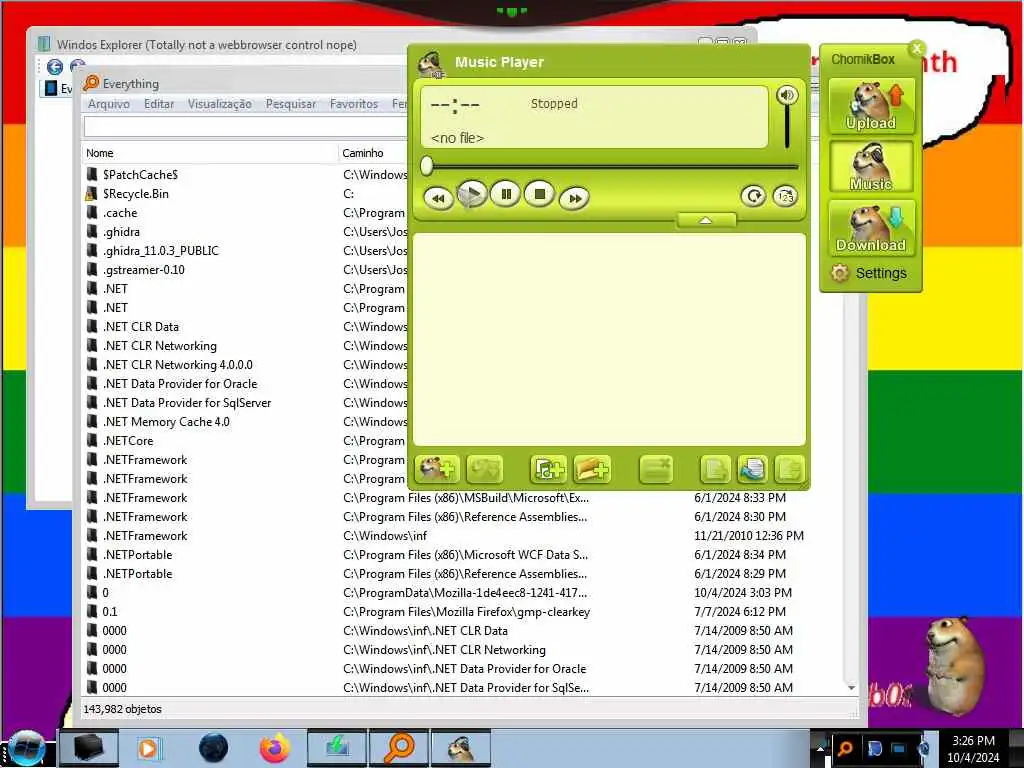
Task: Toggle repeat mode in Music Player
Action: (x=753, y=196)
